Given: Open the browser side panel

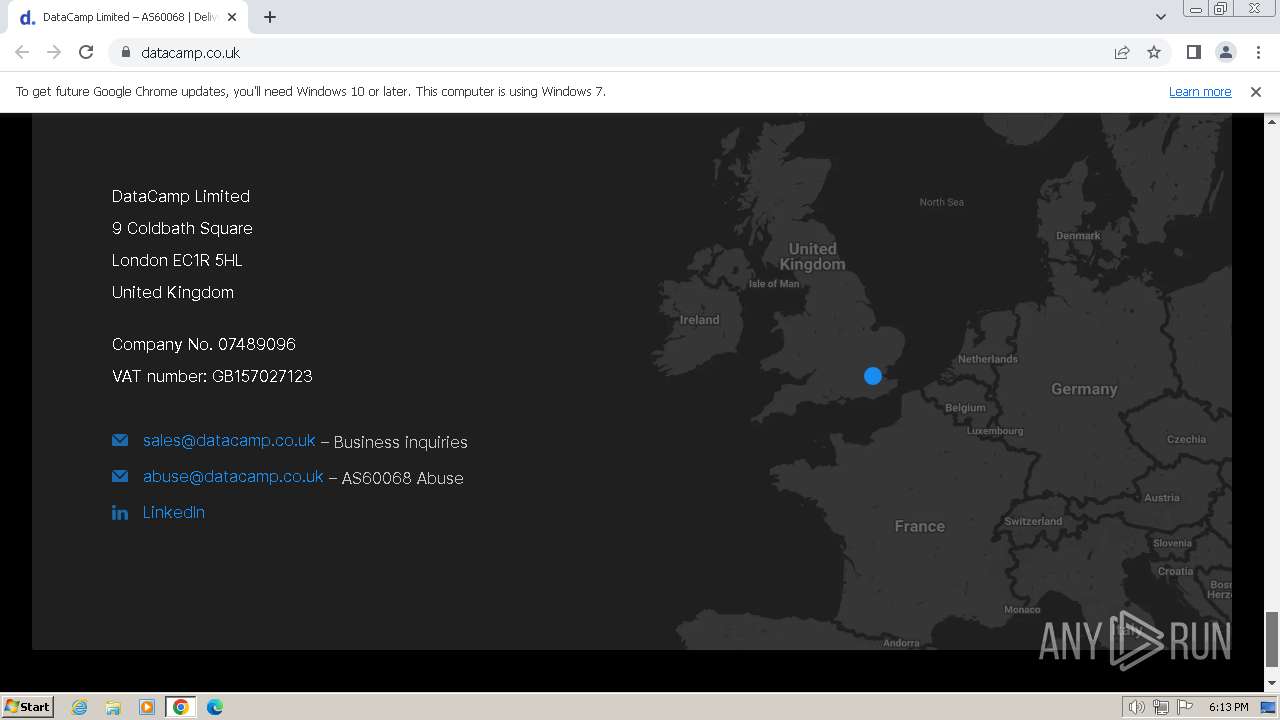Looking at the screenshot, I should pyautogui.click(x=1193, y=52).
